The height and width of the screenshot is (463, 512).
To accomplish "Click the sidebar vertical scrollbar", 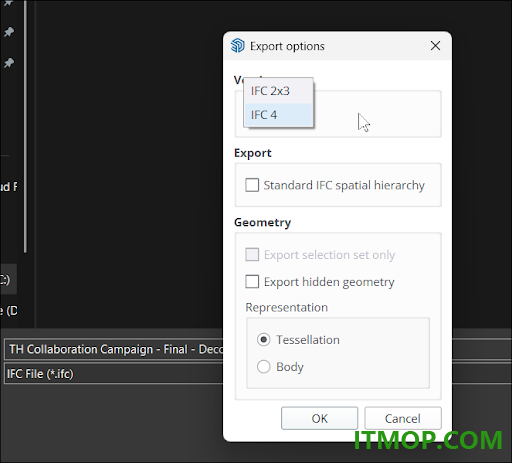I will point(25,127).
